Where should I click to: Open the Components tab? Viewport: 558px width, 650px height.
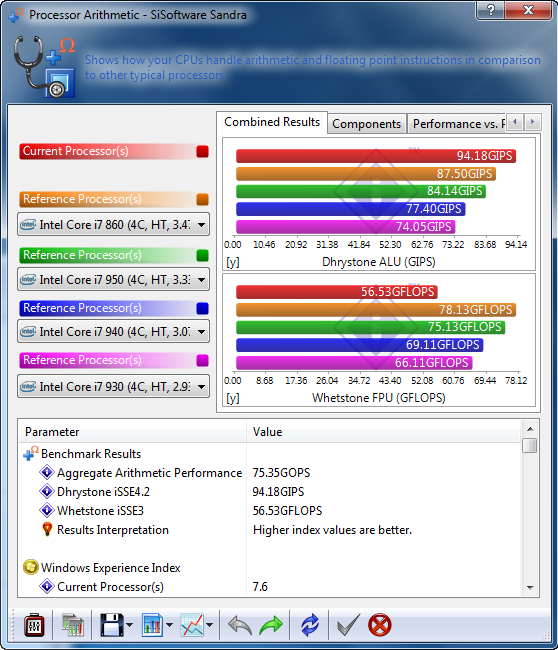coord(366,124)
